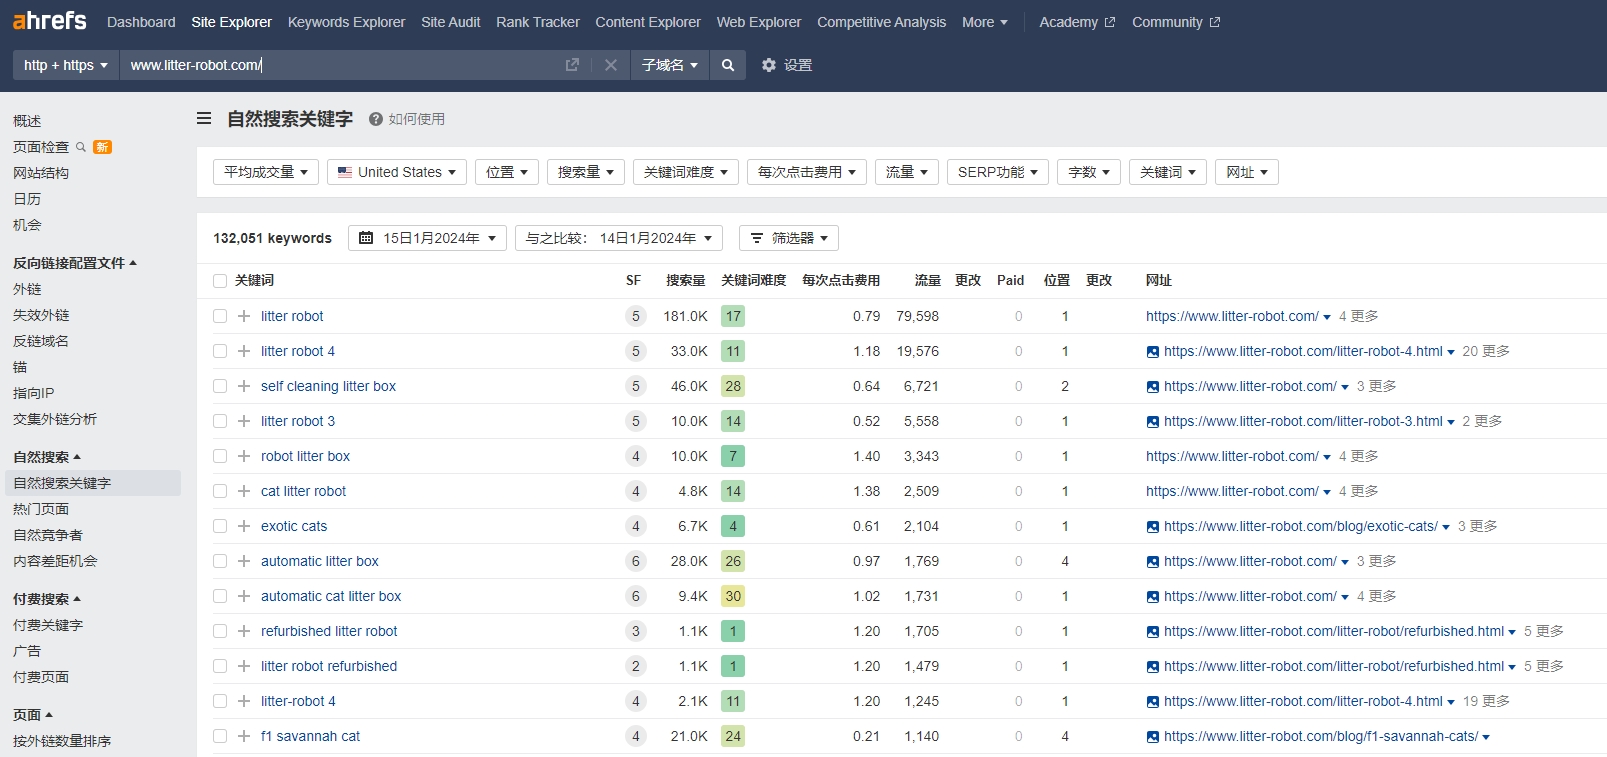
Task: Click SERP image icon for exotic-cats URL
Action: [x=1153, y=527]
